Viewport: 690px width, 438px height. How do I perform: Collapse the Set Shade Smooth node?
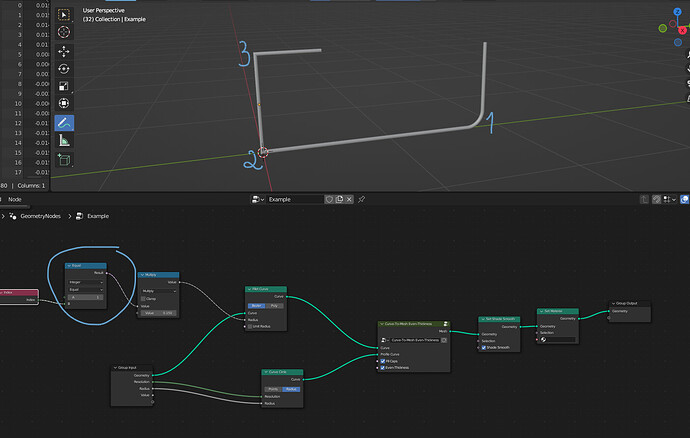coord(483,319)
